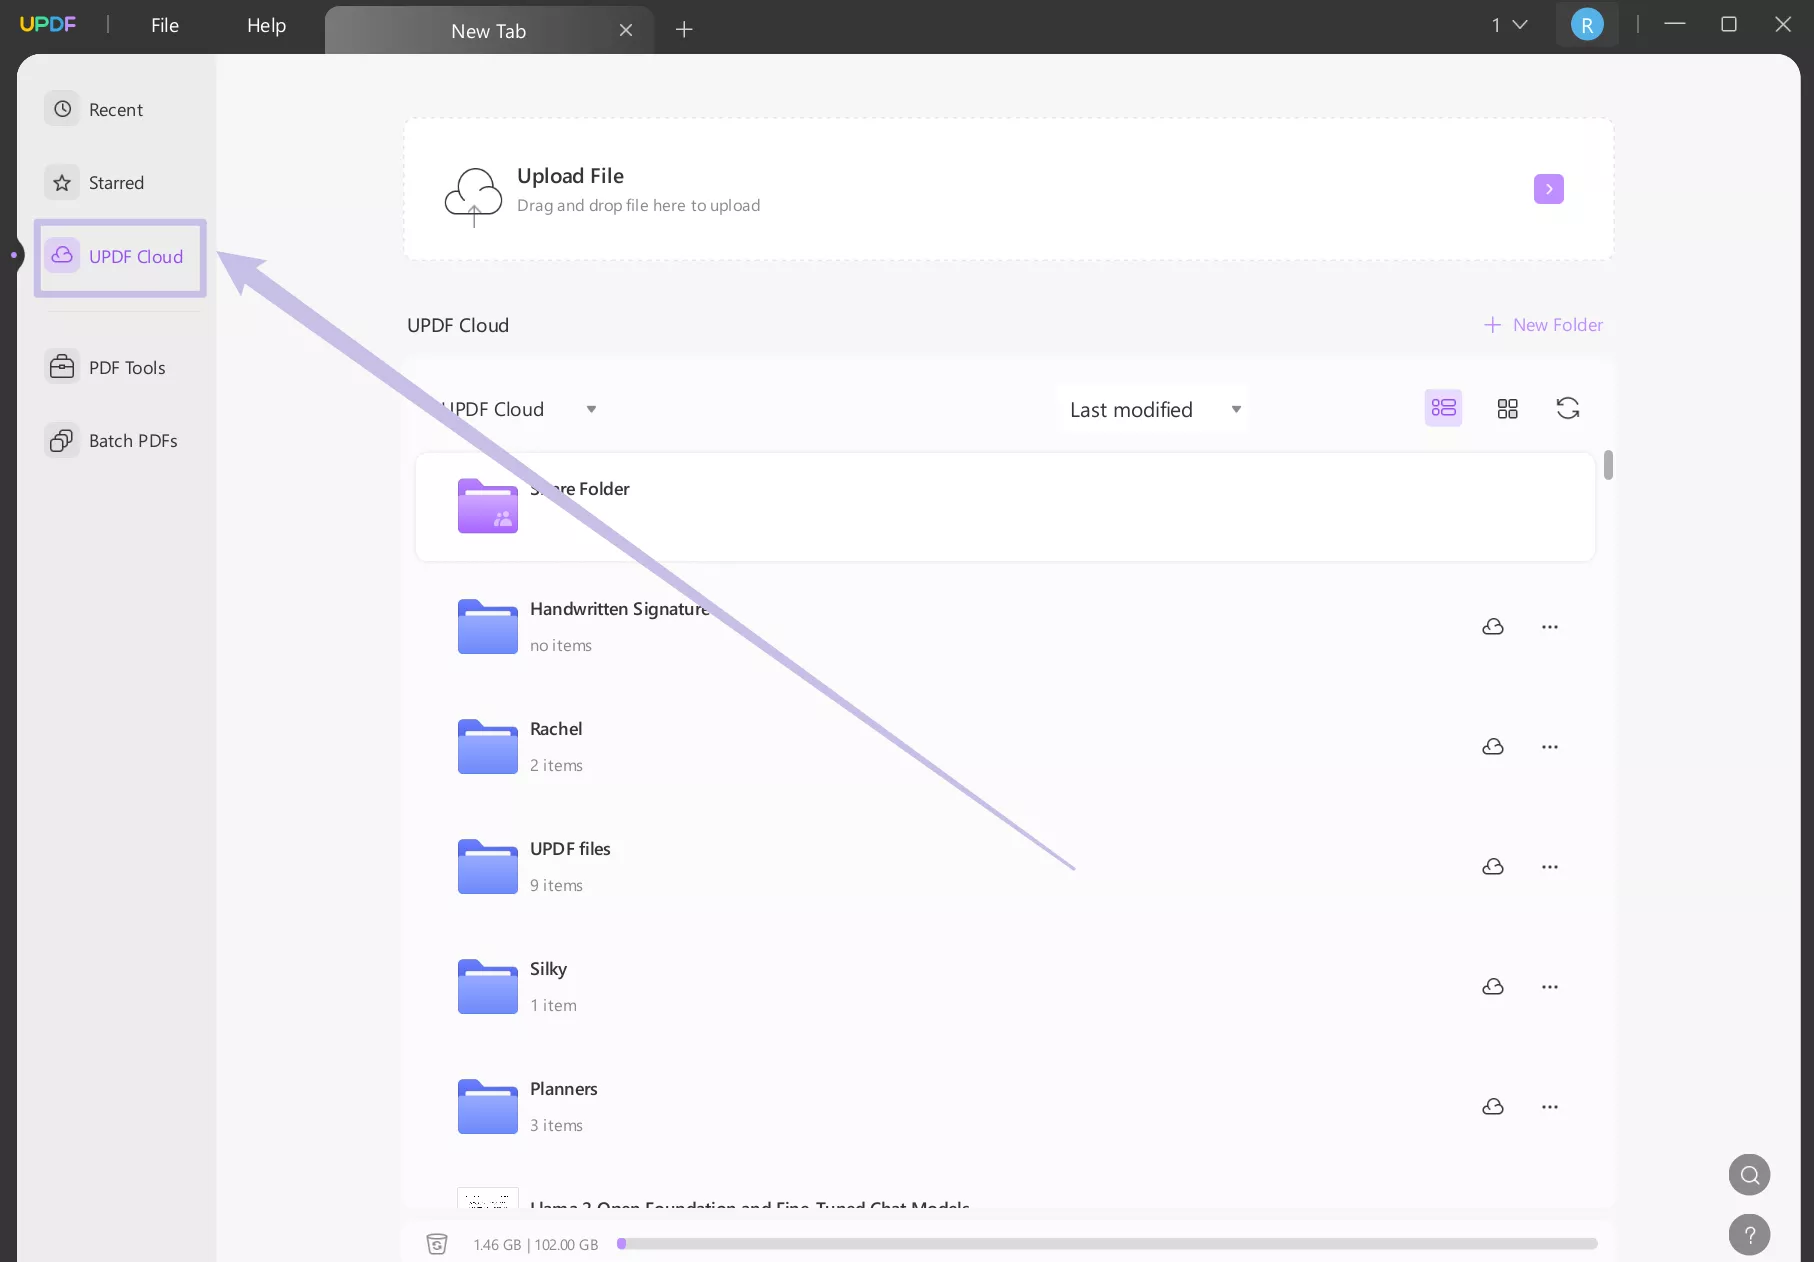Open the help question-mark bubble
Screen dimensions: 1814x1262
coord(1748,1235)
